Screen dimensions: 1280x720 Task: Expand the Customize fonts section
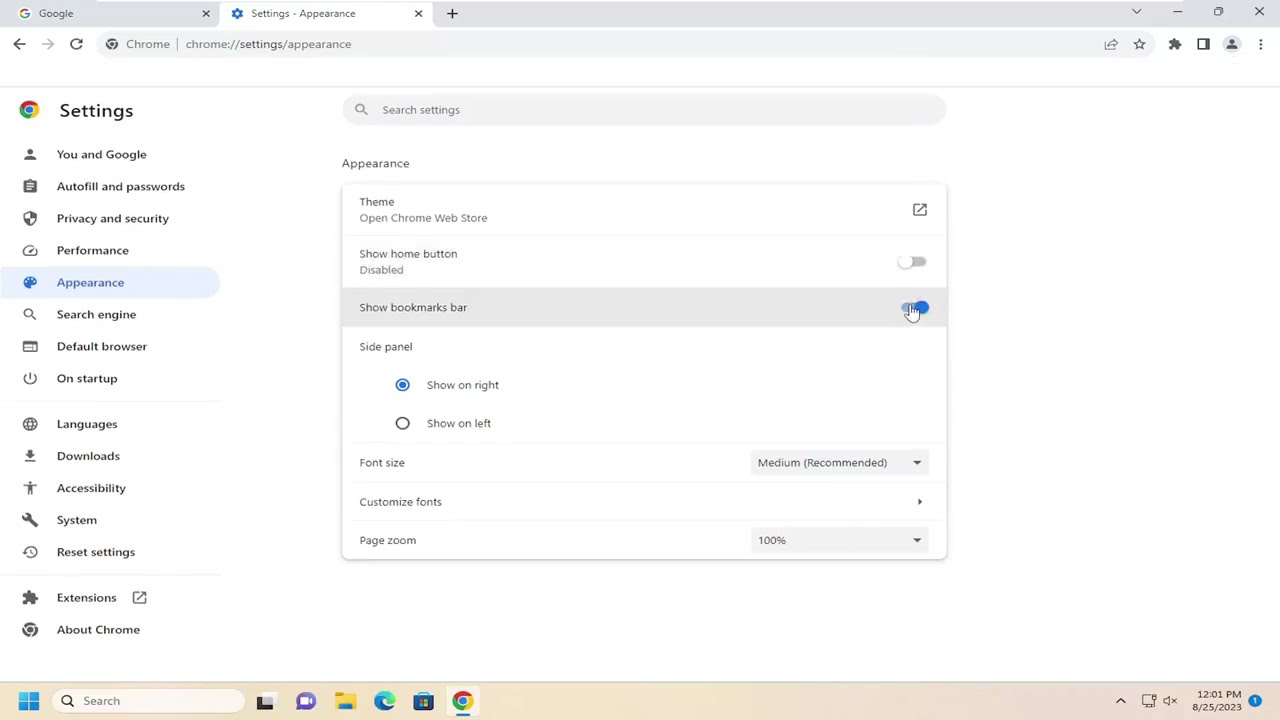644,502
